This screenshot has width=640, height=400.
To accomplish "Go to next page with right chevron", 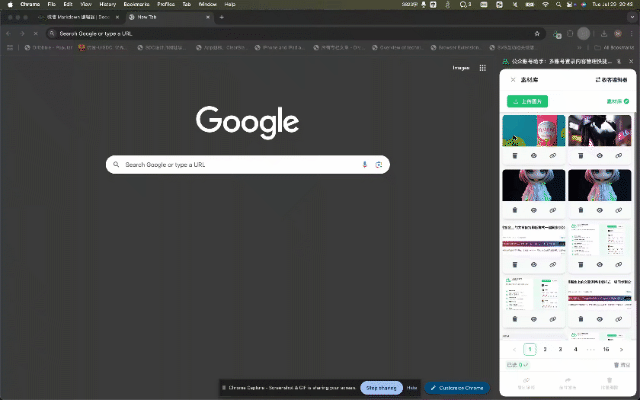I will (x=621, y=349).
